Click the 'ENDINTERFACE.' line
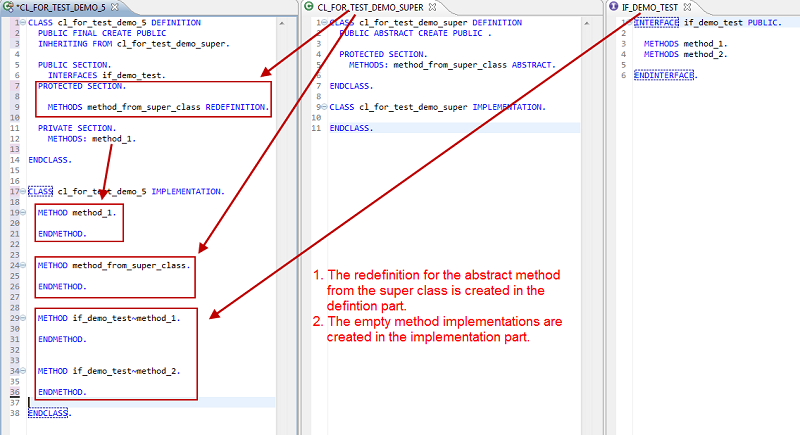Viewport: 800px width, 435px height. click(x=666, y=75)
